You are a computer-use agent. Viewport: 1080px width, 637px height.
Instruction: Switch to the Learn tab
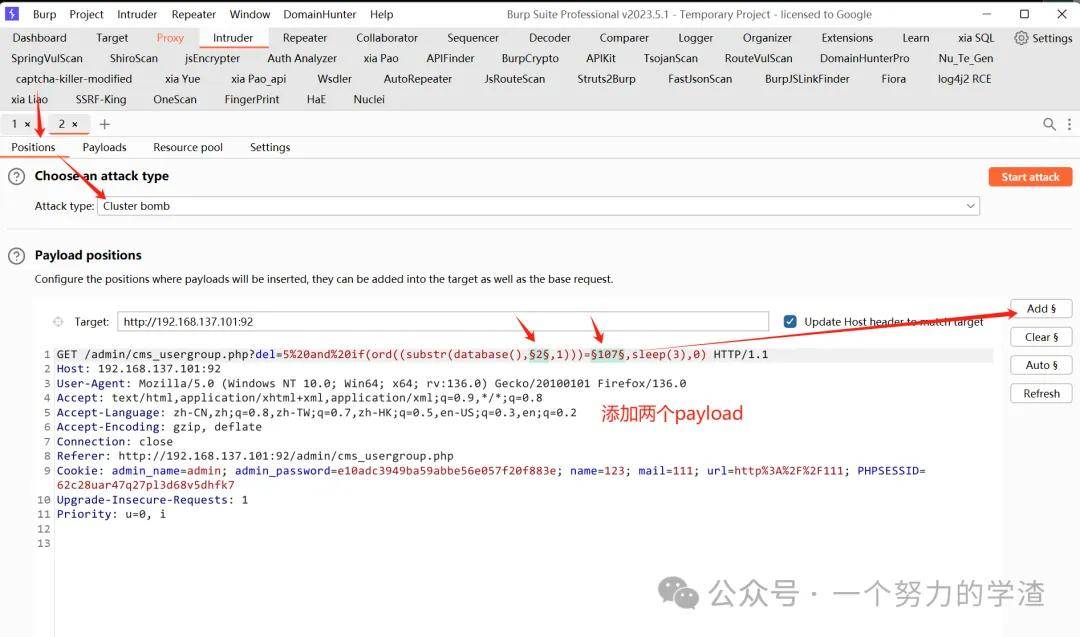click(916, 38)
